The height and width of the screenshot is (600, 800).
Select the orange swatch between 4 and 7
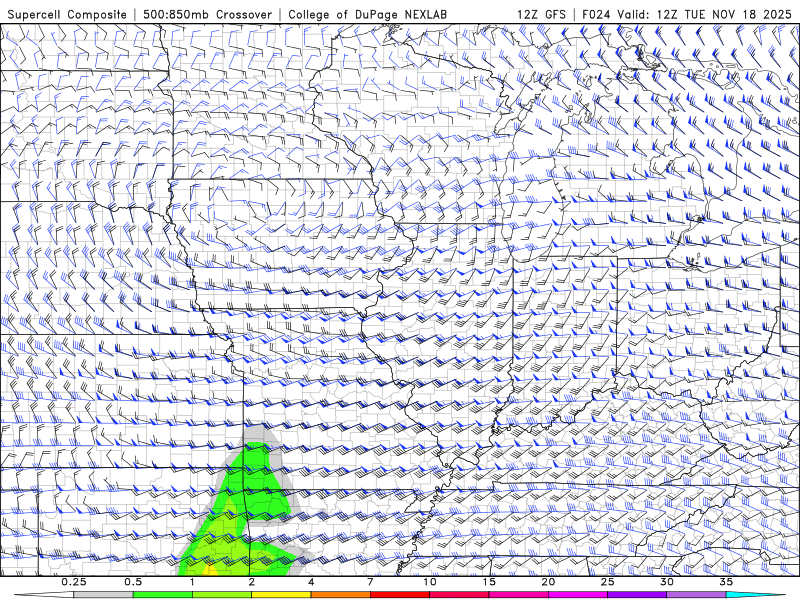(x=340, y=595)
